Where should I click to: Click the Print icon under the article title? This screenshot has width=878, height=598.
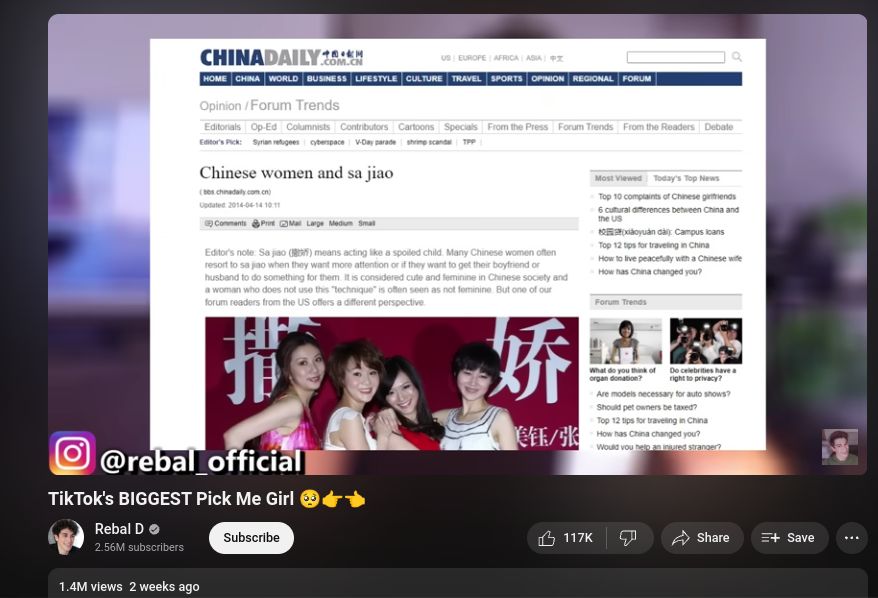[x=263, y=223]
